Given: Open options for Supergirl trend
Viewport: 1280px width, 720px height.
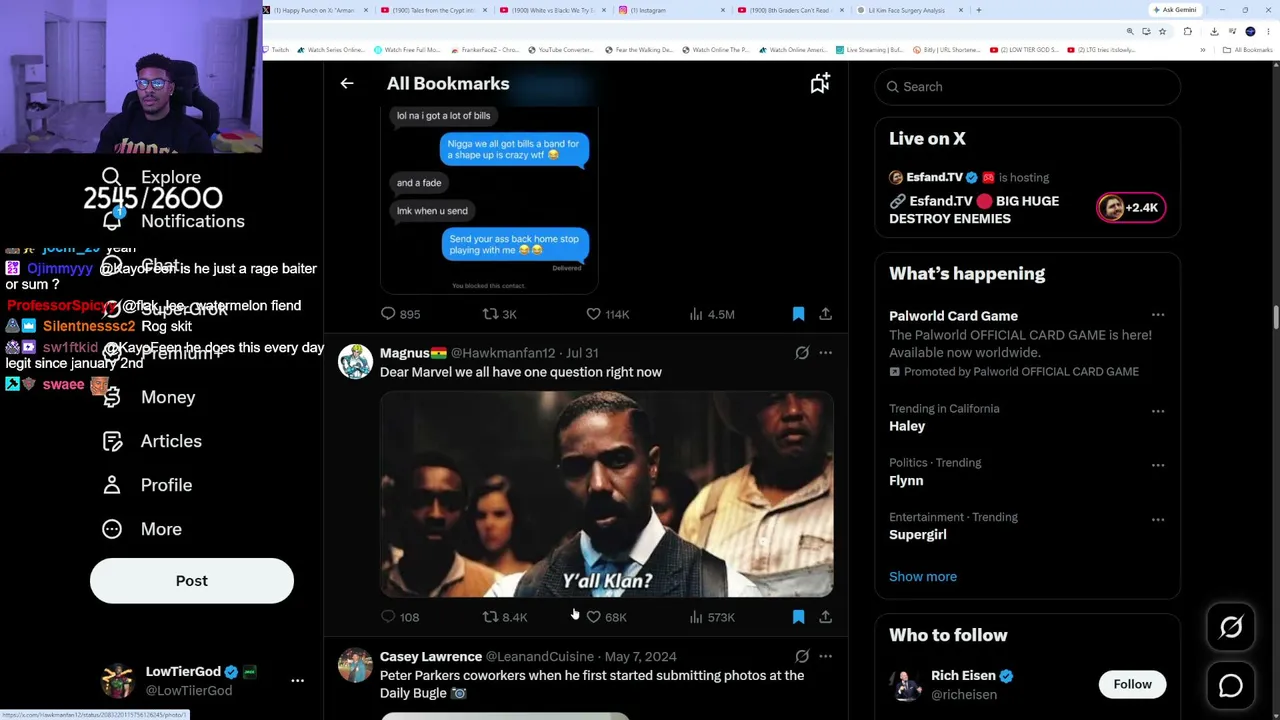Looking at the screenshot, I should [x=1157, y=519].
